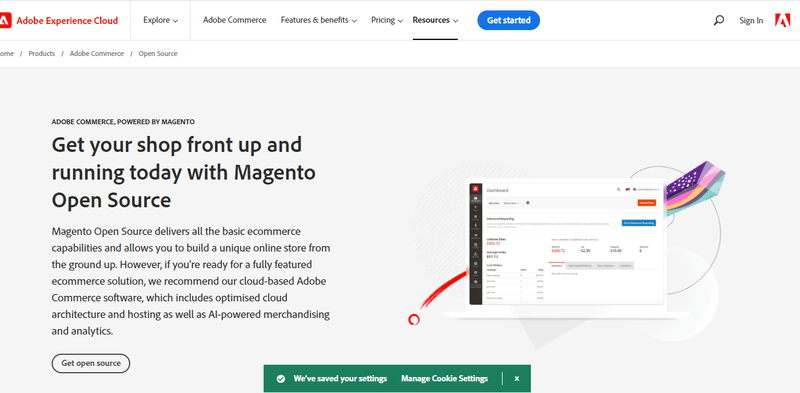Expand the Resources dropdown
Image resolution: width=800 pixels, height=393 pixels.
pos(435,20)
